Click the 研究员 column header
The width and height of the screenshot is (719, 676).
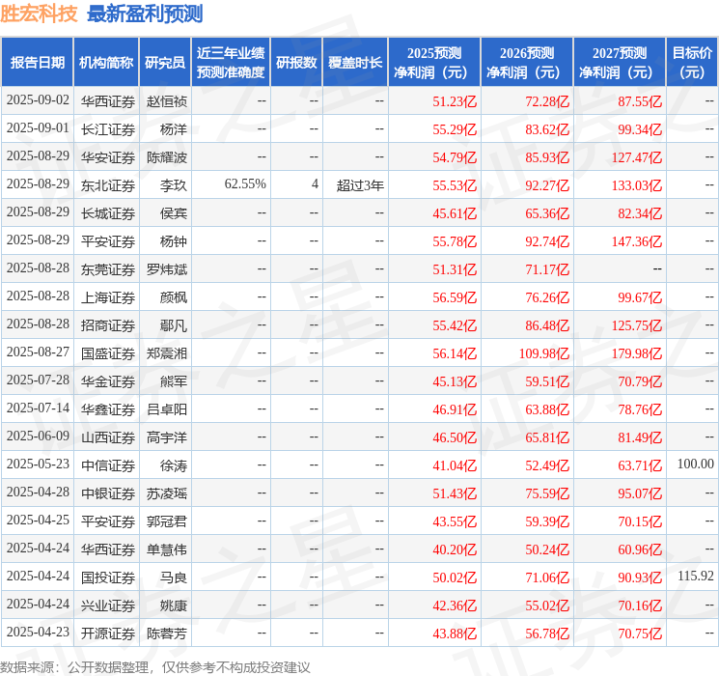[x=165, y=62]
